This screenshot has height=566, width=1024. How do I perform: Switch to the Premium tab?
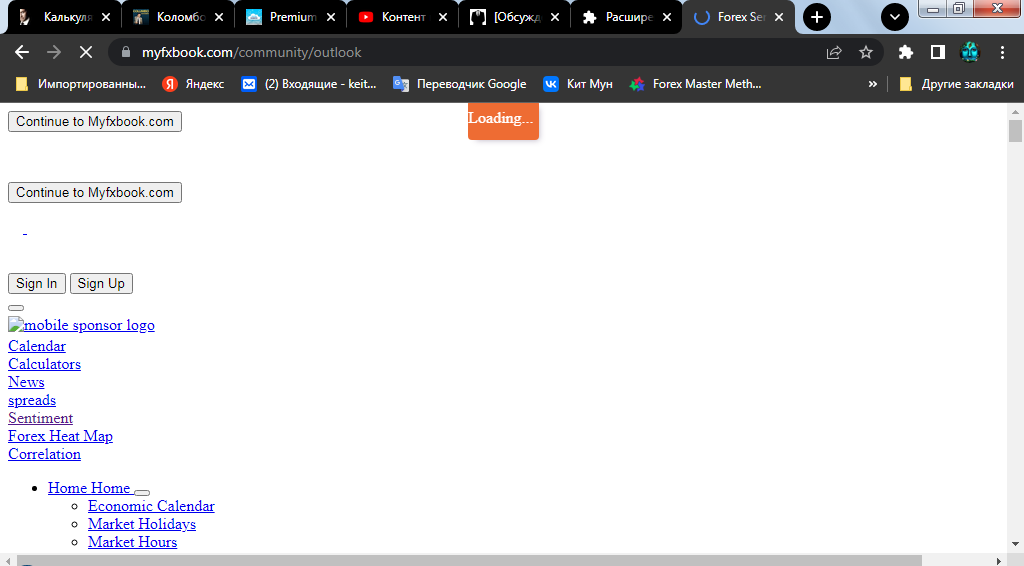pos(281,17)
